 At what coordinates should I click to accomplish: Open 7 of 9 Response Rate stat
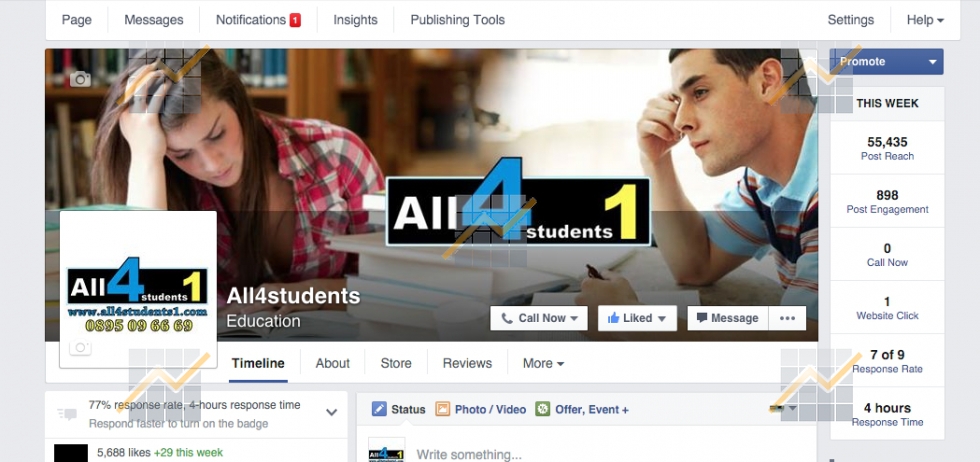point(887,361)
